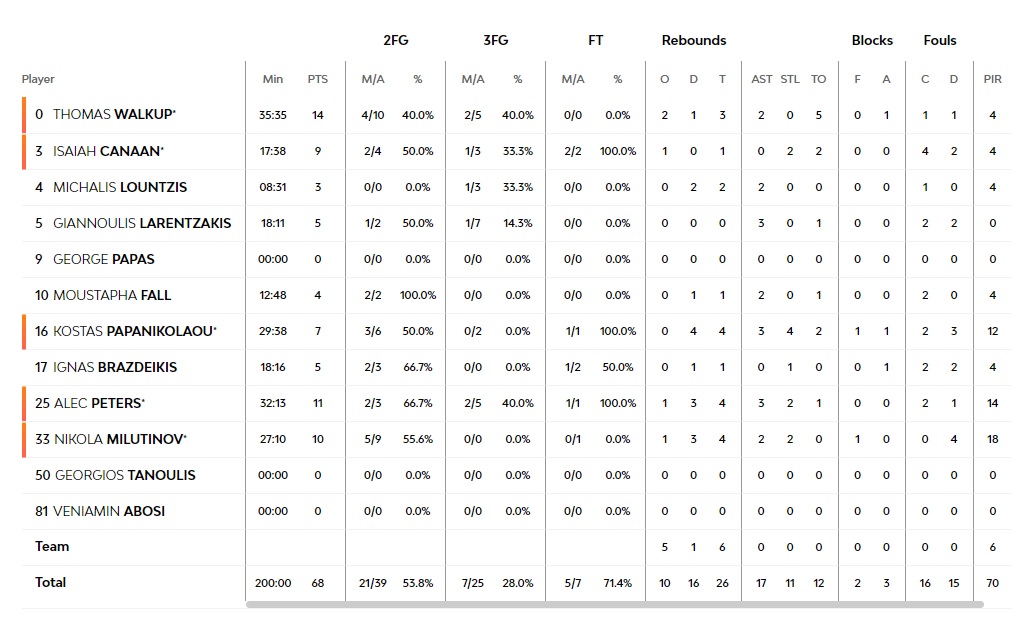The height and width of the screenshot is (620, 1022).
Task: Click the horizontal scrollbar under the table
Action: tap(614, 604)
